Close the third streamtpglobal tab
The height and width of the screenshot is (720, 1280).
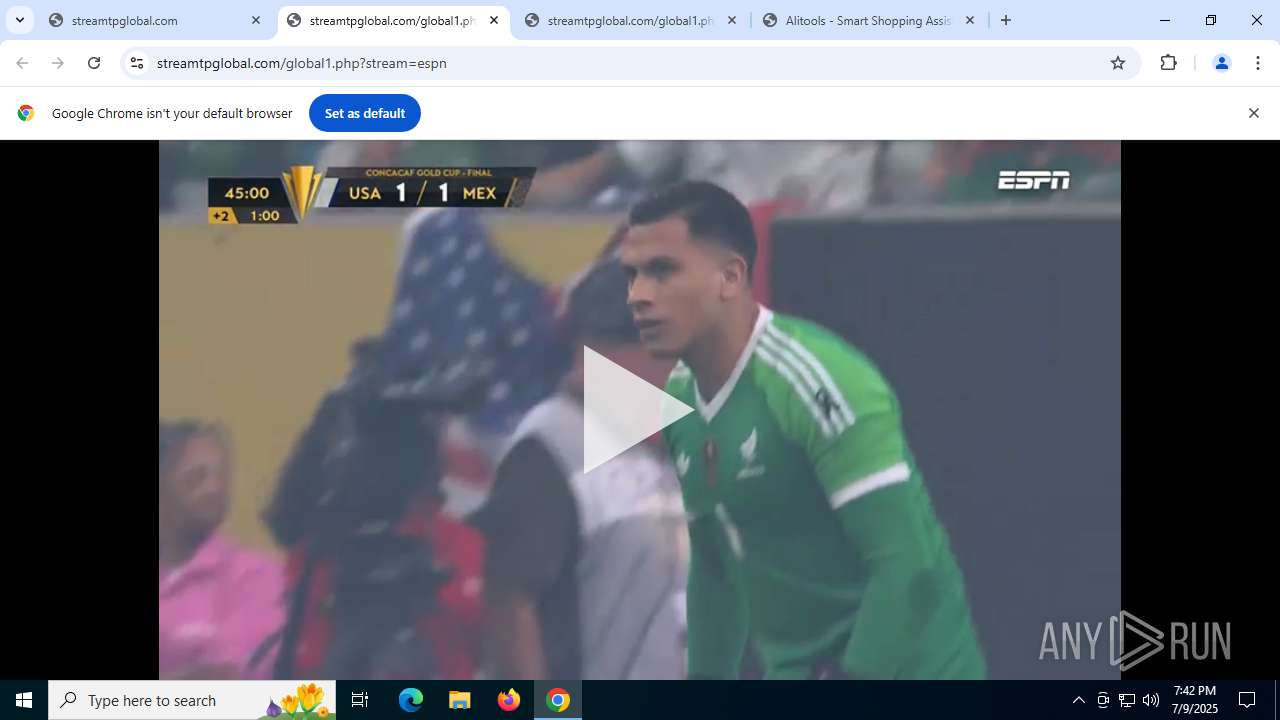(x=732, y=20)
